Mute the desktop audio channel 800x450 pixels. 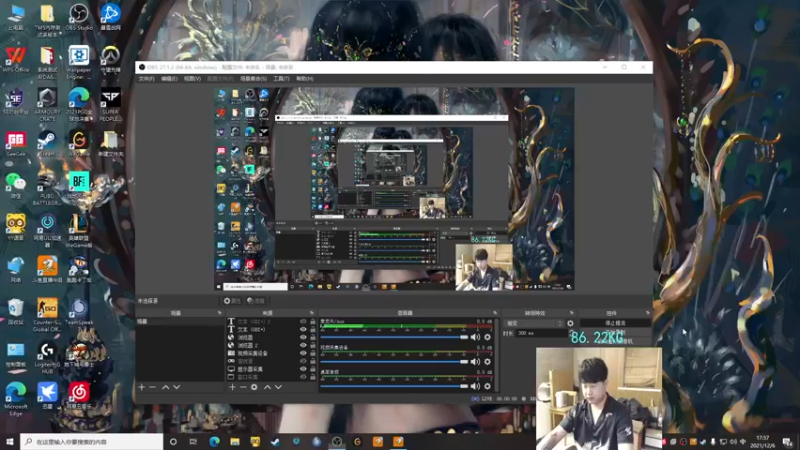coord(476,386)
